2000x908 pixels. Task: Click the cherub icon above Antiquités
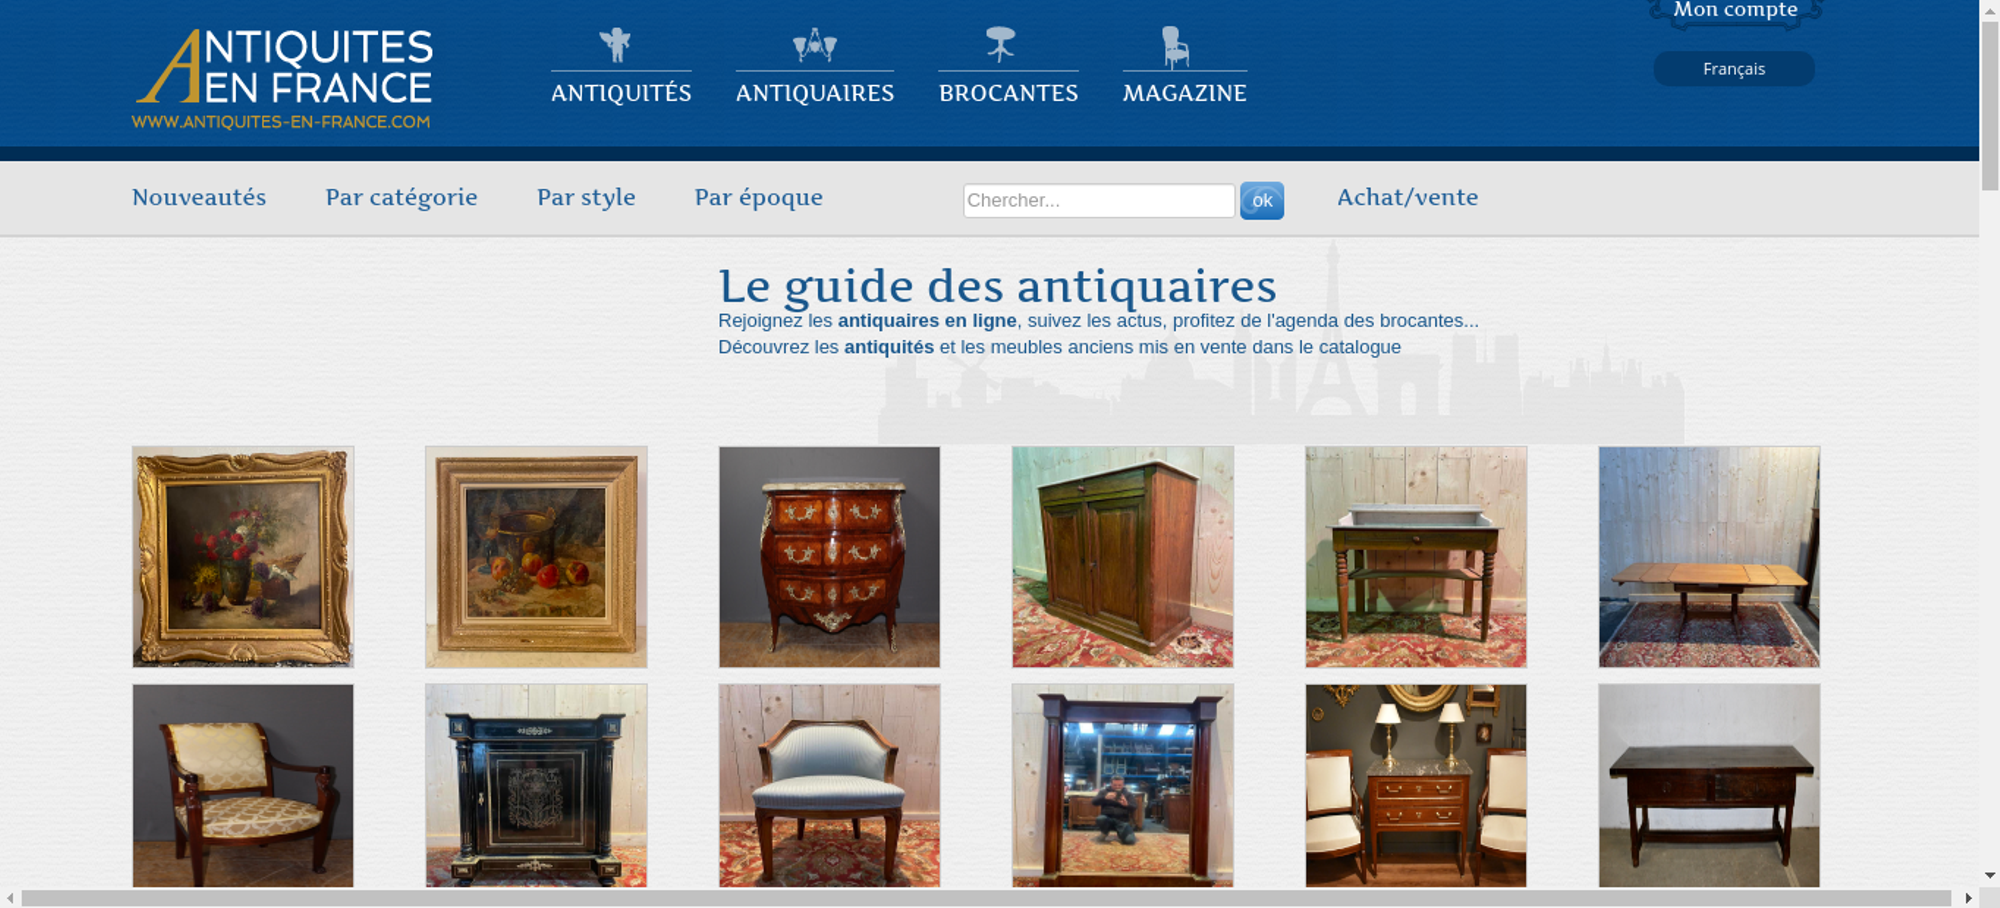tap(615, 45)
